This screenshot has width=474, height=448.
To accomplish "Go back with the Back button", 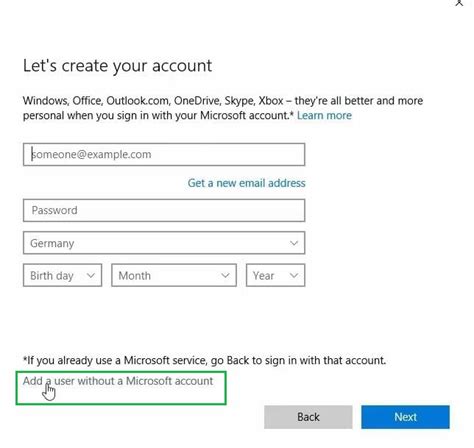I will pyautogui.click(x=308, y=417).
